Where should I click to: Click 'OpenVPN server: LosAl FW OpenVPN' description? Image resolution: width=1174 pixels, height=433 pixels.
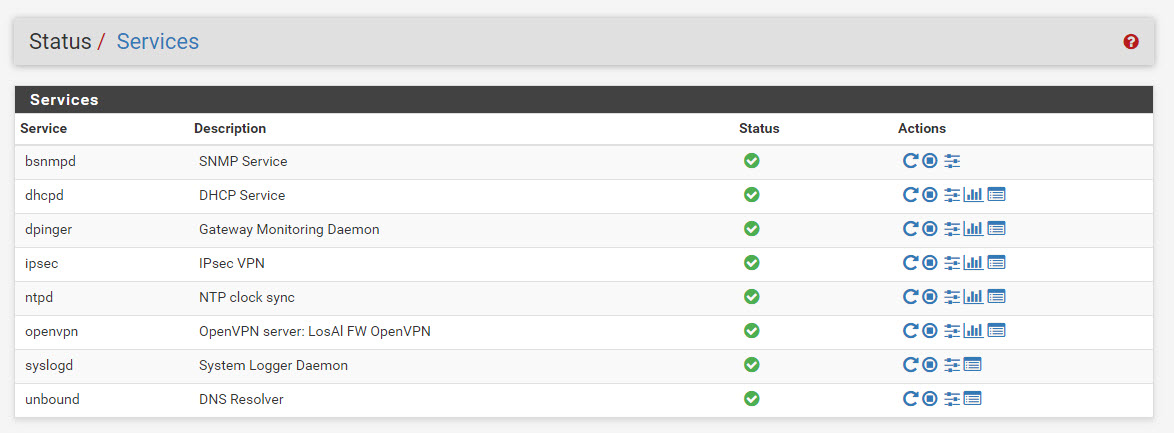(314, 331)
